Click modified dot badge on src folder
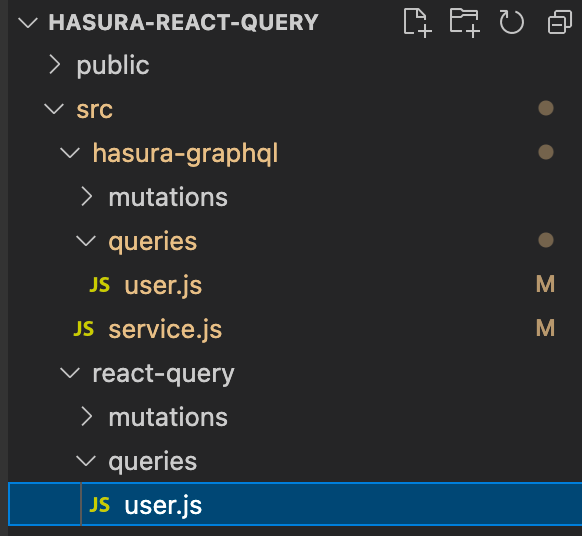 pyautogui.click(x=546, y=108)
